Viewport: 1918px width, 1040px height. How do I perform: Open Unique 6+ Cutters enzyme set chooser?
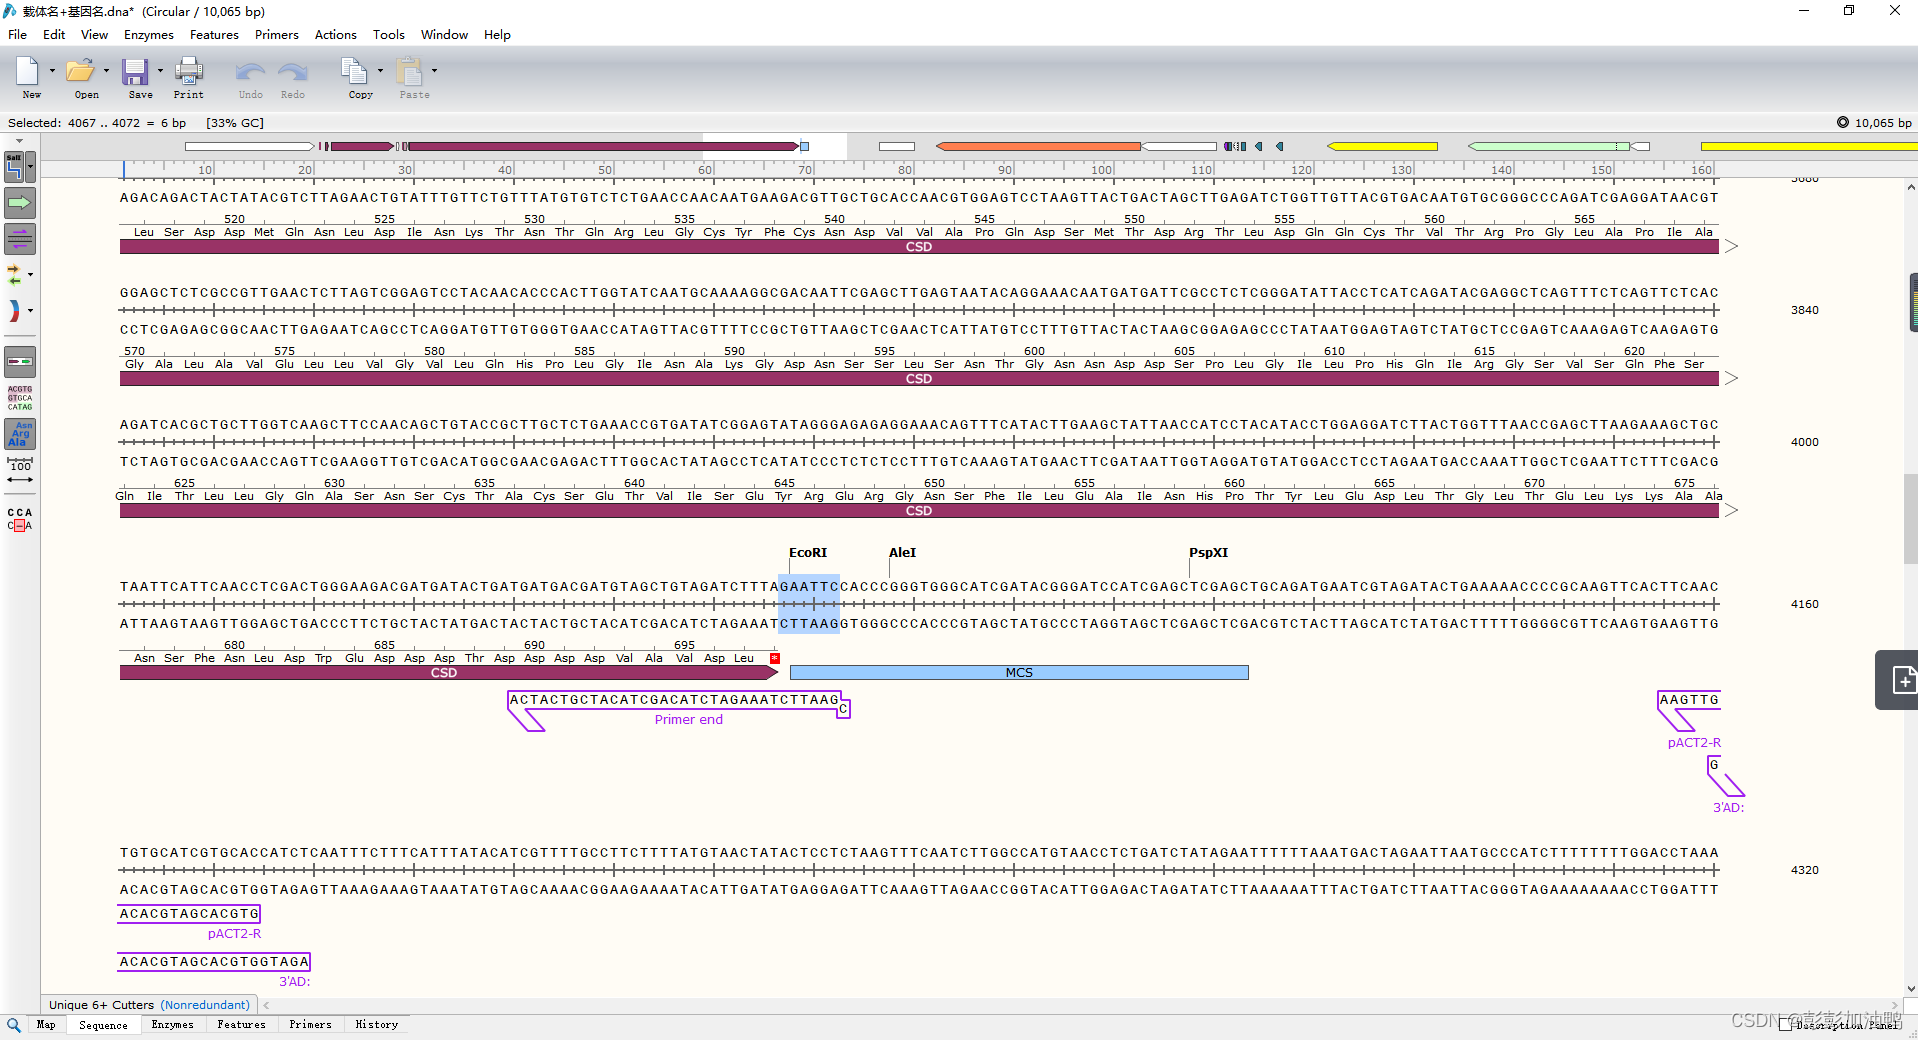(x=150, y=1005)
